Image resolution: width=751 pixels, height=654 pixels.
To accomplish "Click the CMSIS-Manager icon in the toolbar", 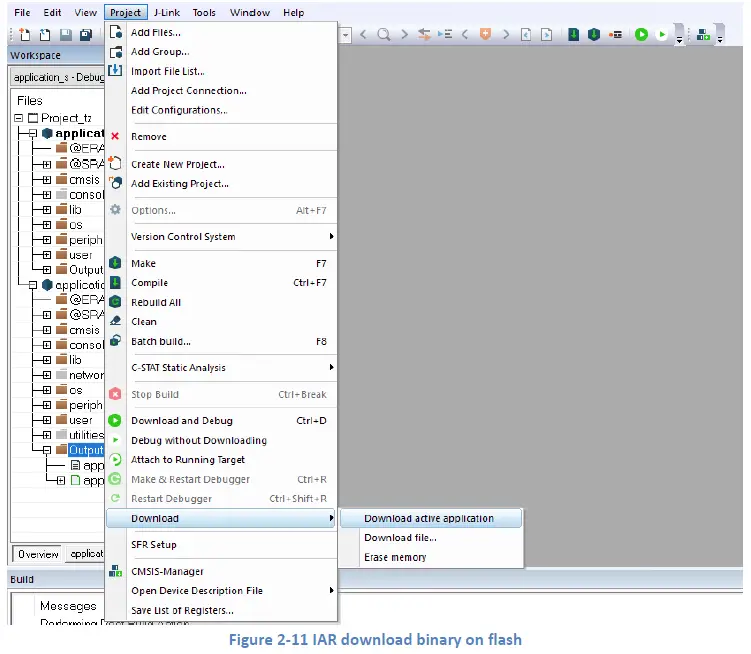I will point(703,34).
